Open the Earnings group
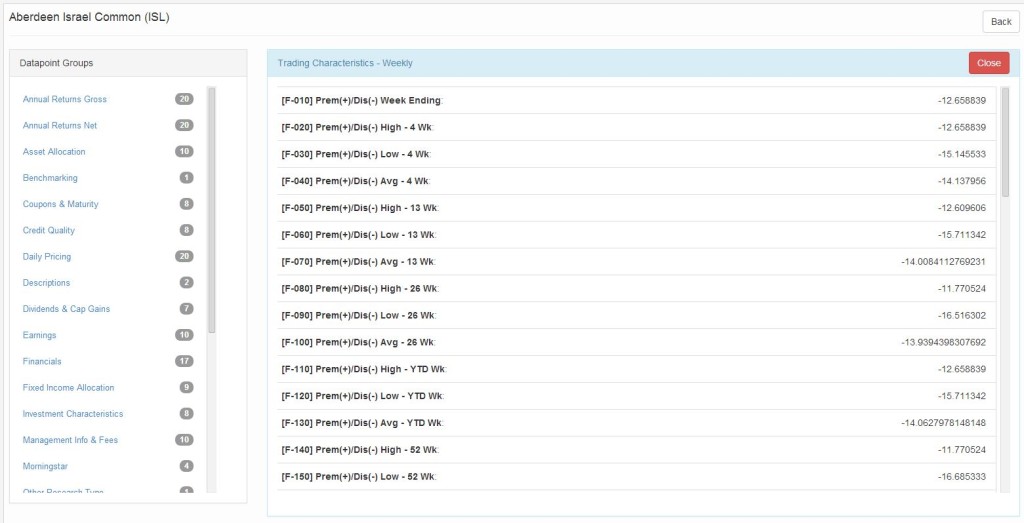The width and height of the screenshot is (1024, 523). tap(40, 335)
